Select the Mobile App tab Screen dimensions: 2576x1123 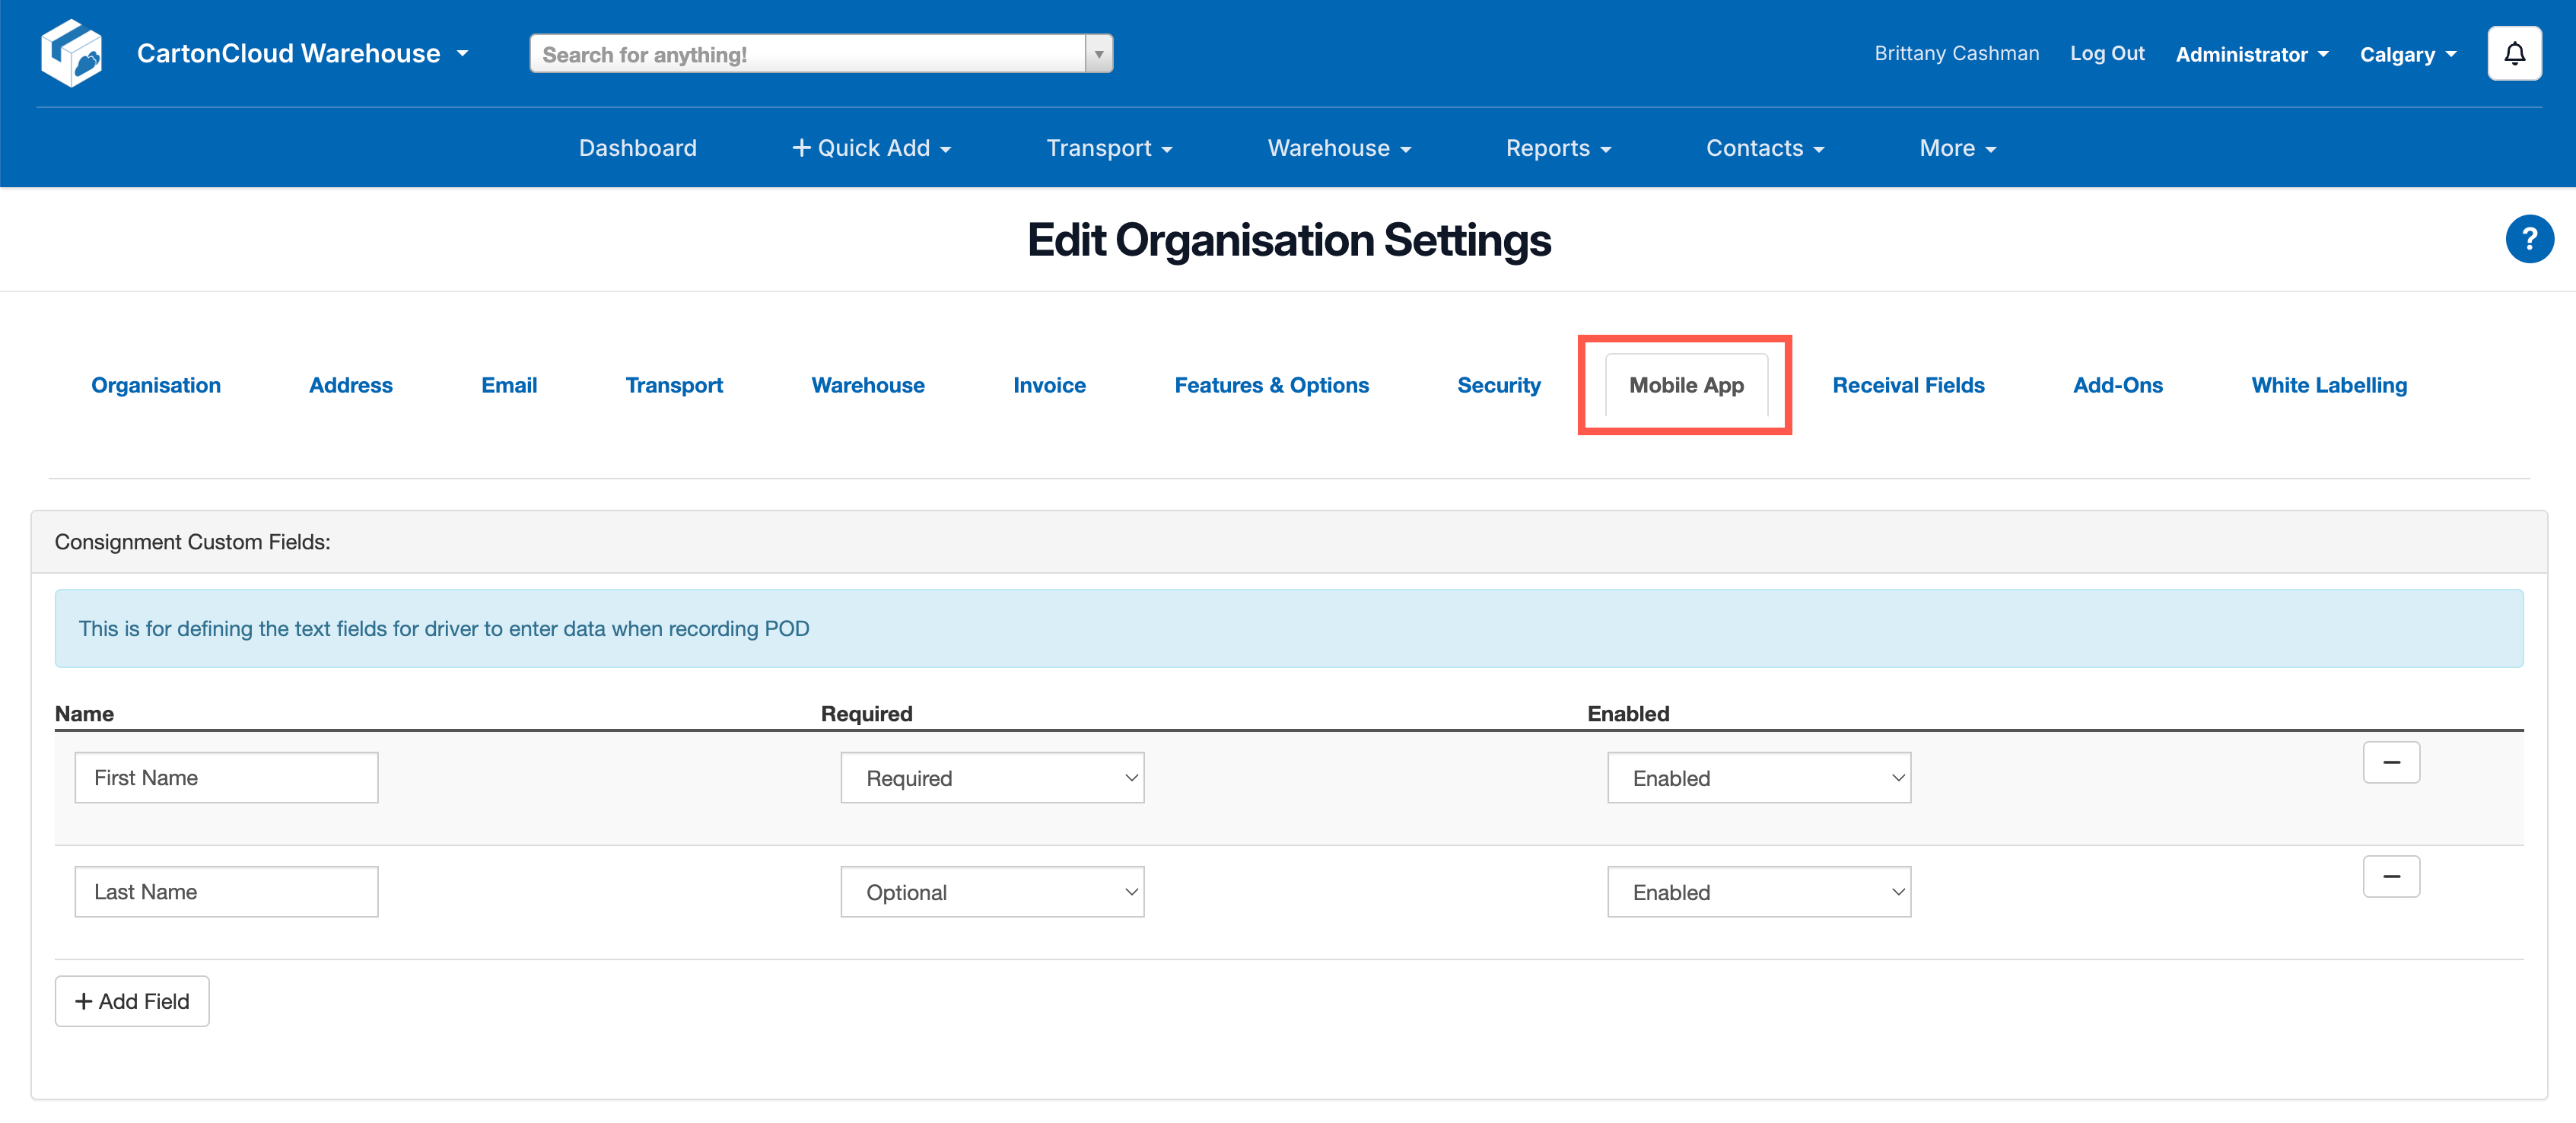[1685, 385]
